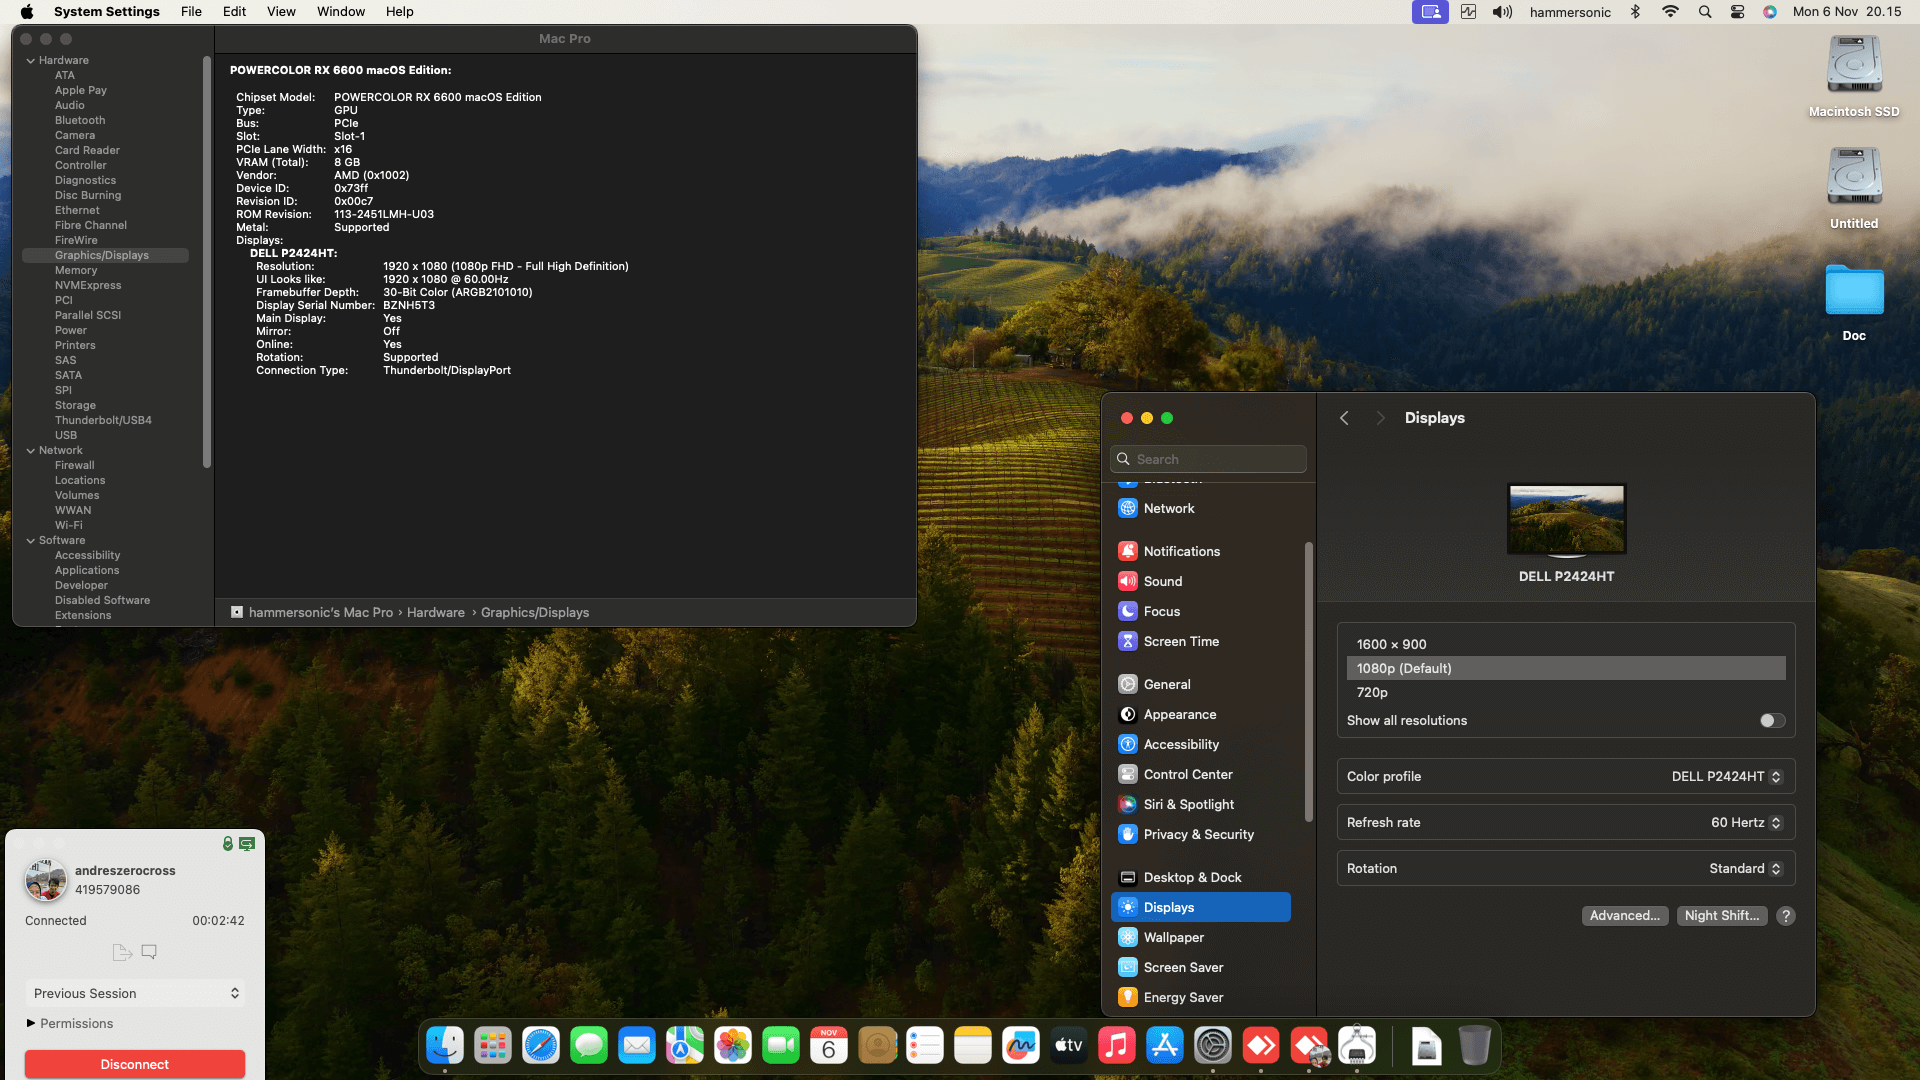
Task: Activate Siri from the menu bar
Action: (1770, 12)
